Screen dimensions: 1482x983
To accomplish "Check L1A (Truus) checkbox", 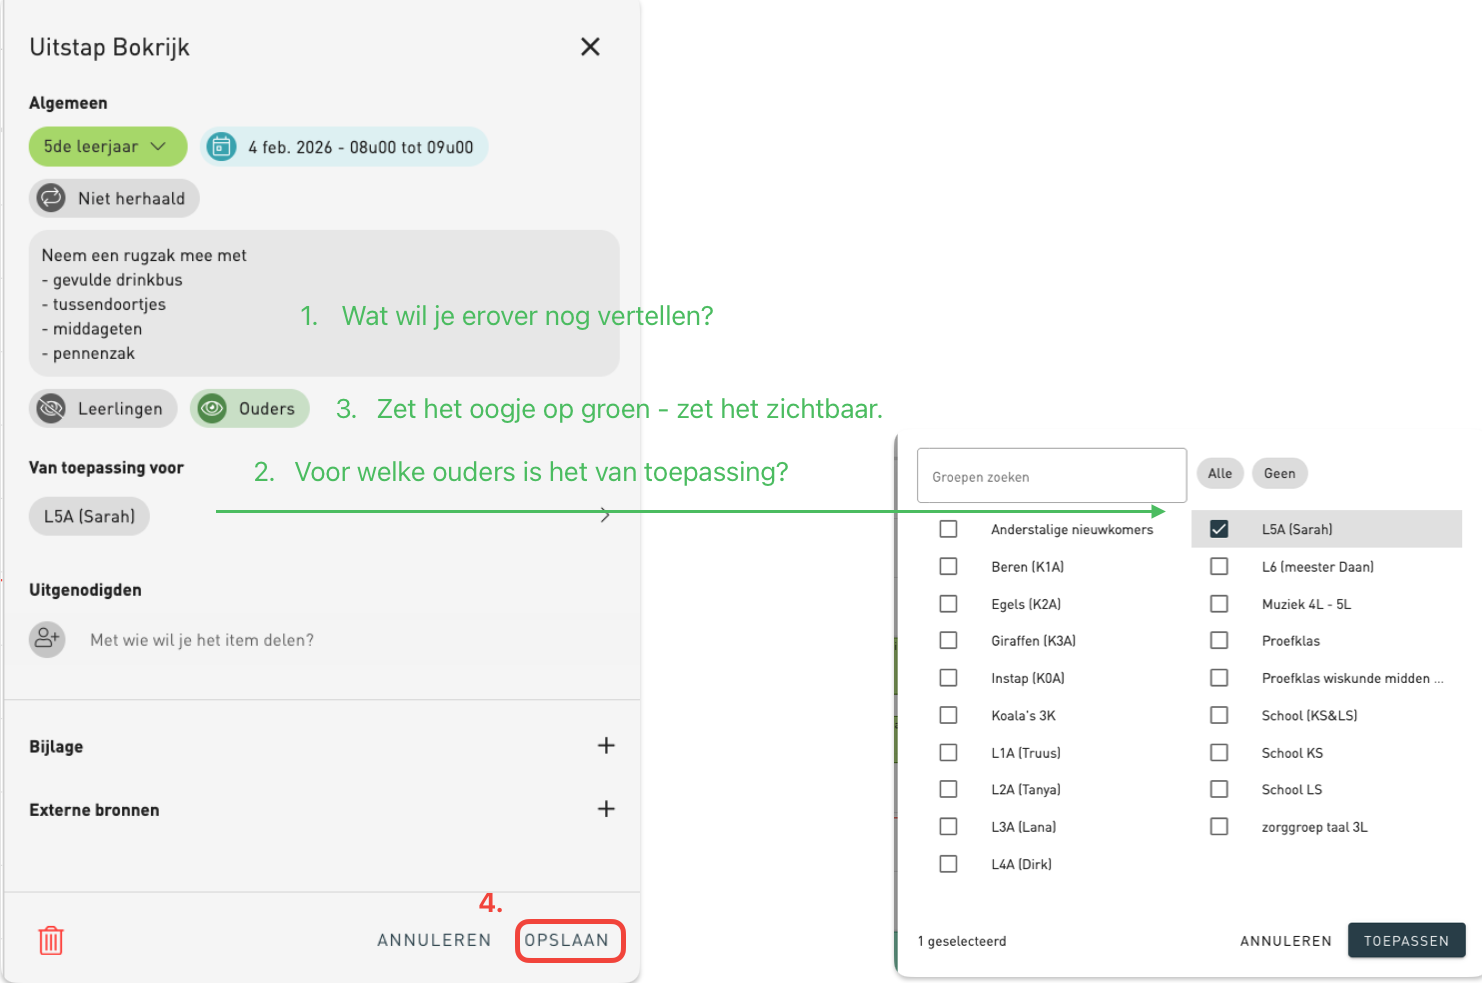I will (949, 752).
